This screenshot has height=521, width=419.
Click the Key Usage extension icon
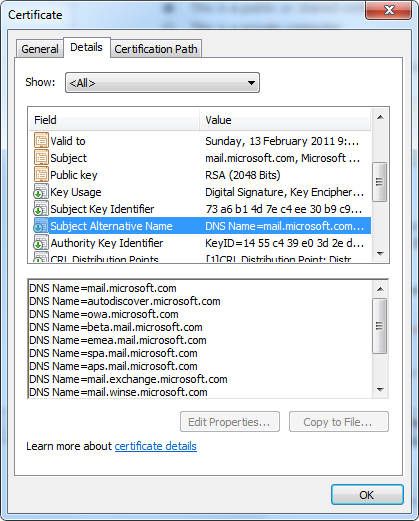point(41,192)
